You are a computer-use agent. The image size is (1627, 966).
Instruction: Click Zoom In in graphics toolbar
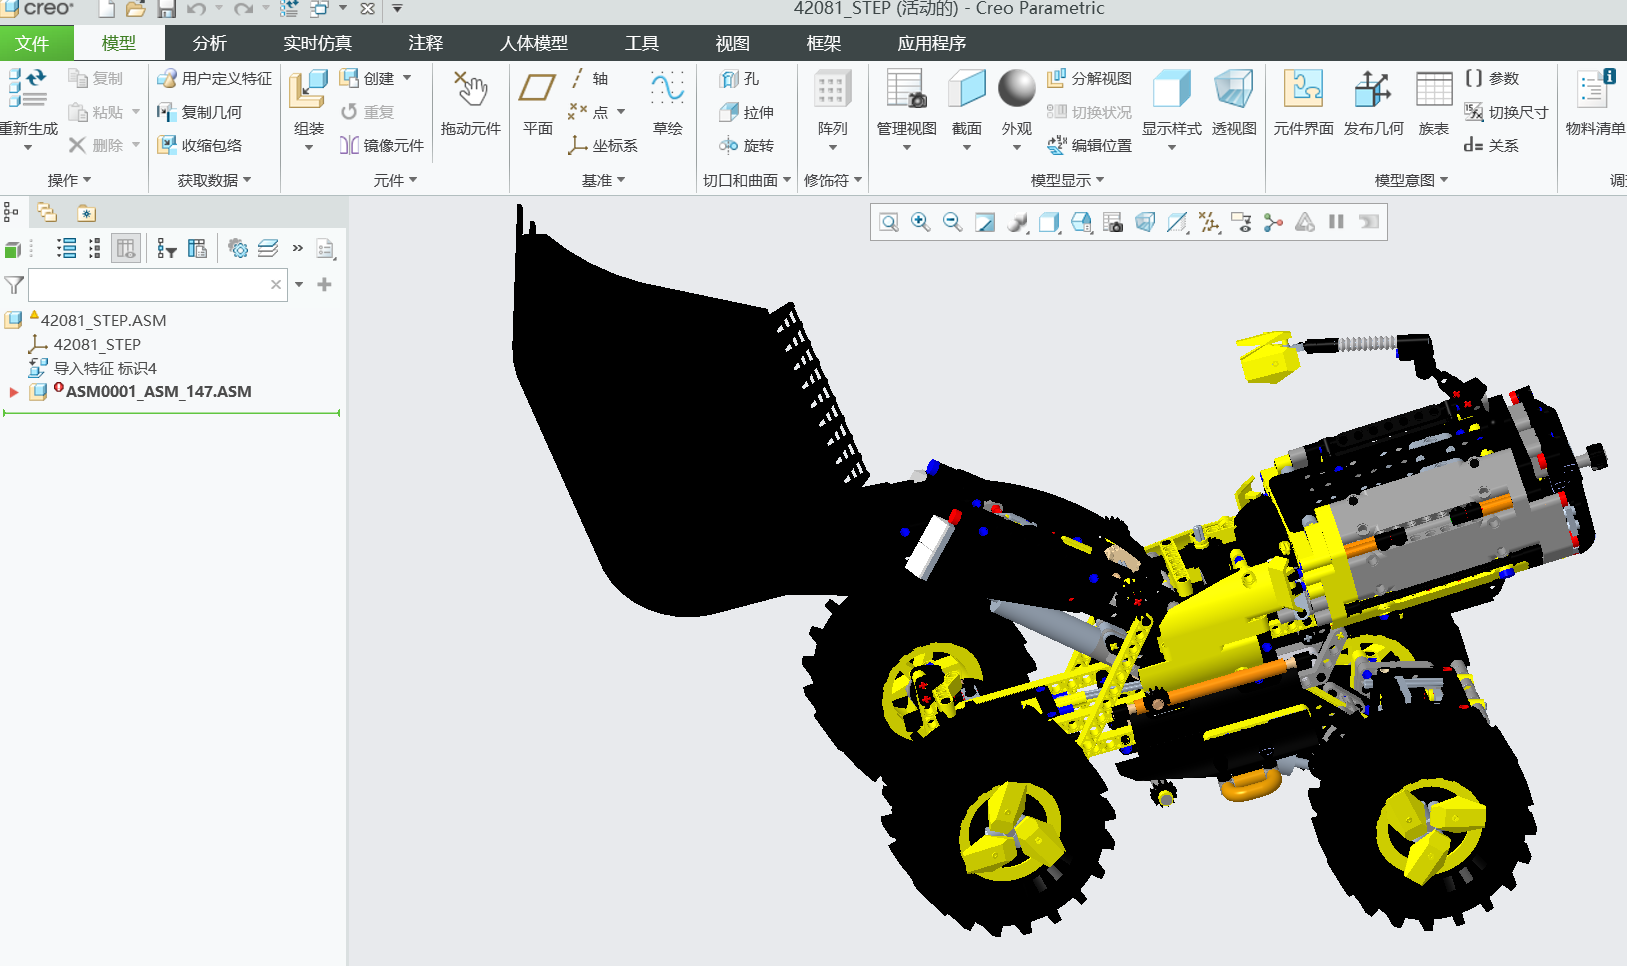(x=921, y=222)
